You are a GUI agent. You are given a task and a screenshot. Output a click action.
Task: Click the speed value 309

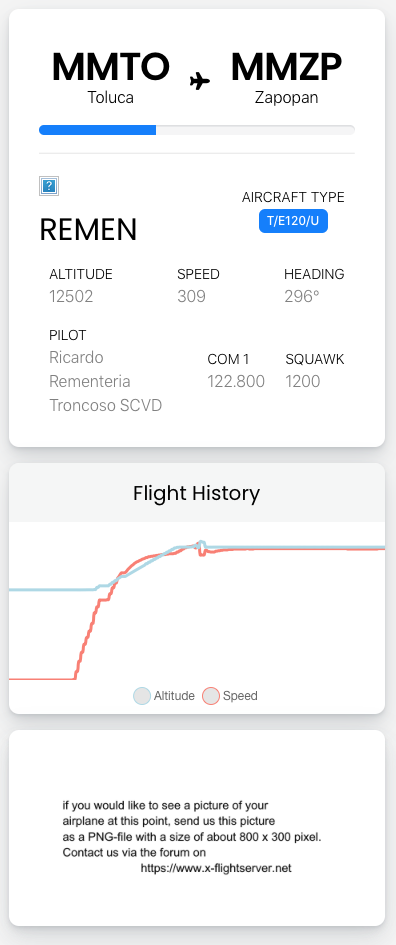pos(191,297)
